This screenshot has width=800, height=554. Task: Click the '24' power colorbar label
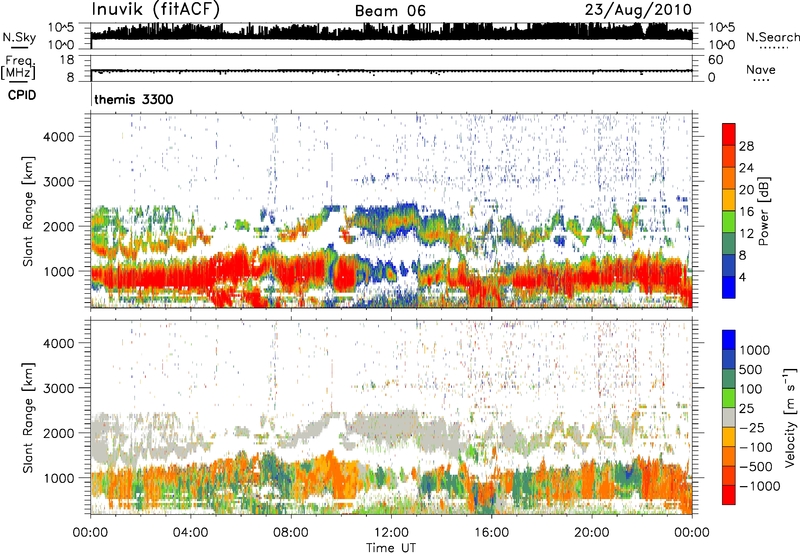[746, 168]
